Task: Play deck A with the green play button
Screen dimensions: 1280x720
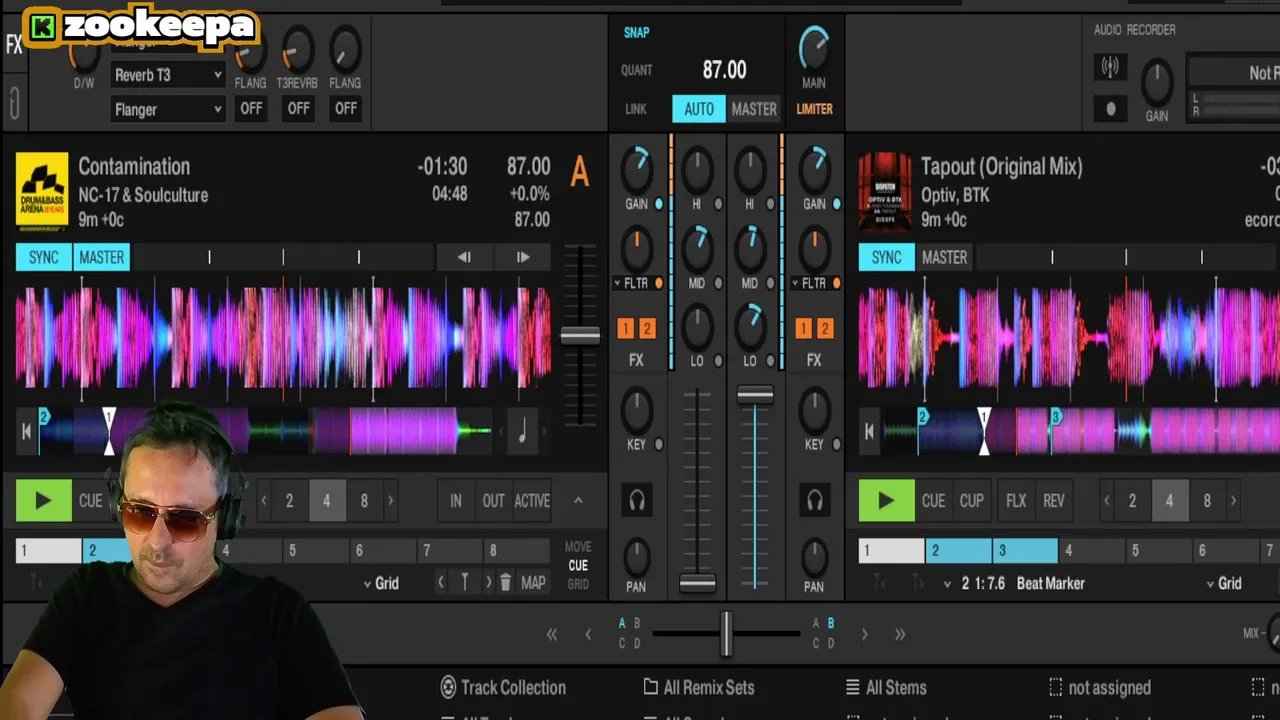Action: pos(43,501)
